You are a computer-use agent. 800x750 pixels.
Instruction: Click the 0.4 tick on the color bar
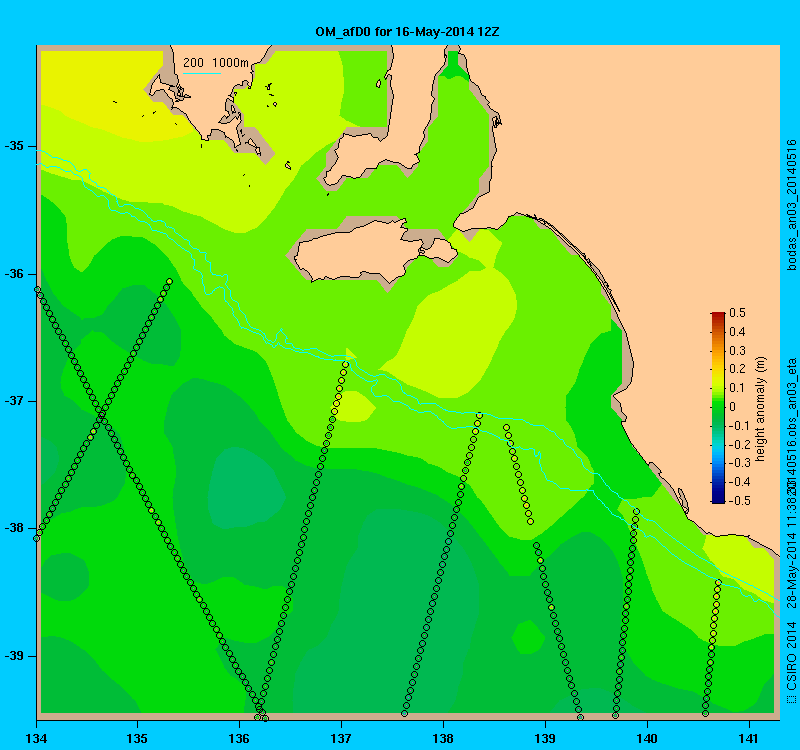click(737, 332)
